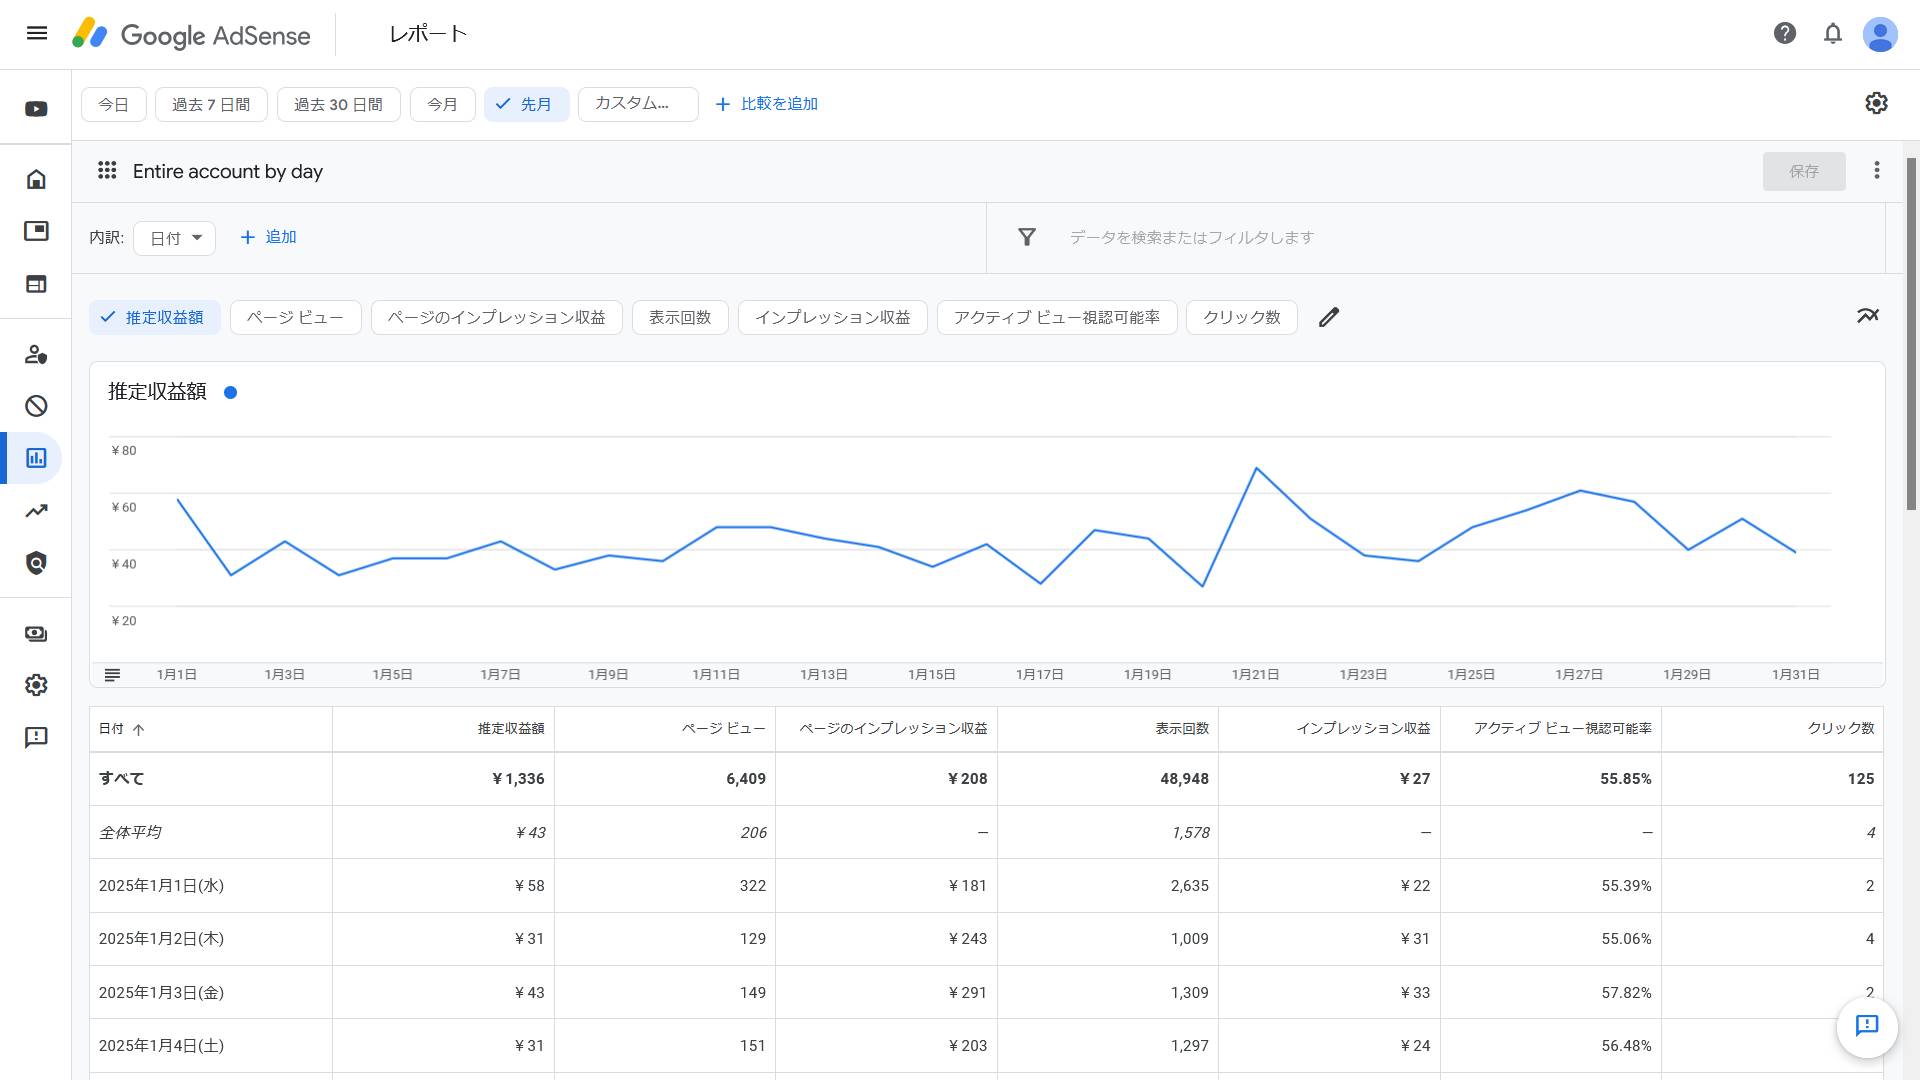Open the 日付 breakdown dropdown
The height and width of the screenshot is (1080, 1920).
174,238
